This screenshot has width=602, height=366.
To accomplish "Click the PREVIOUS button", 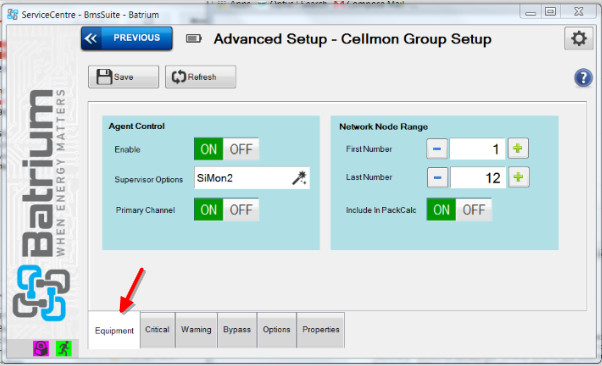I will point(127,38).
